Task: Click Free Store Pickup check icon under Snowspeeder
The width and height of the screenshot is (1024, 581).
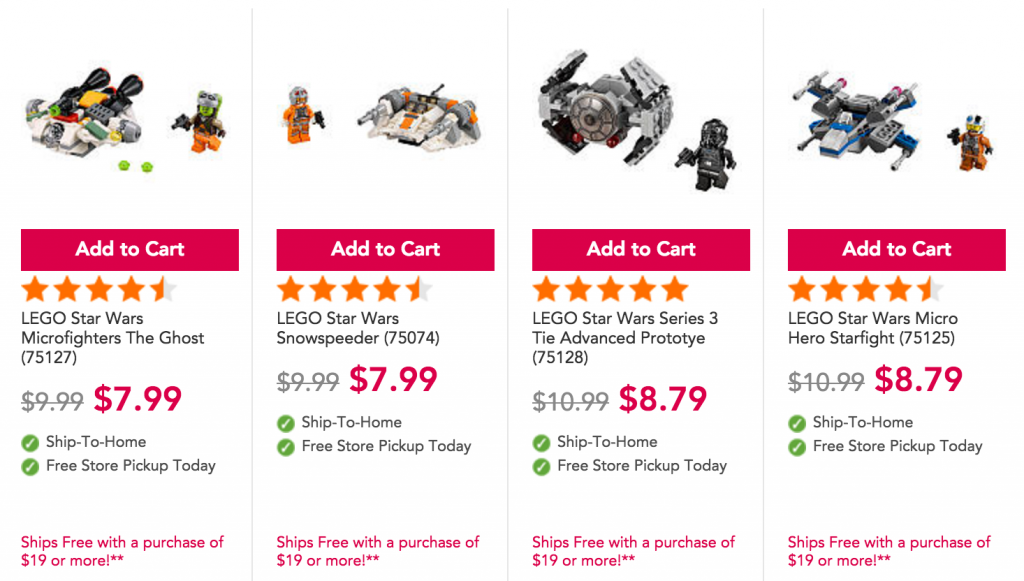Action: [285, 447]
